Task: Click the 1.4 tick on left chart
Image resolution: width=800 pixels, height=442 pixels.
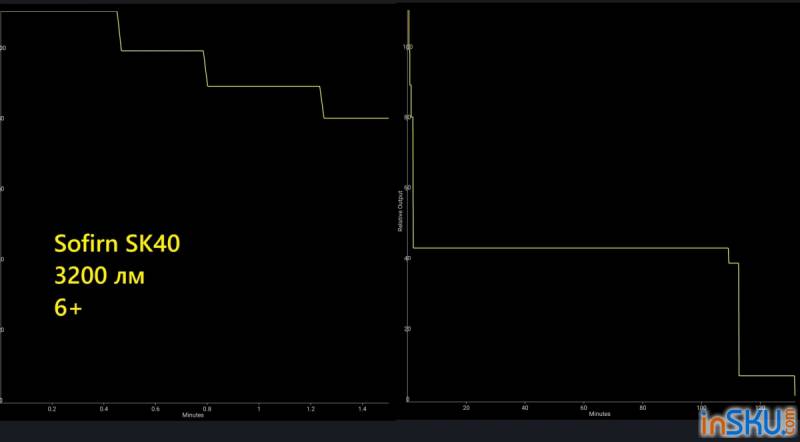Action: [x=362, y=409]
